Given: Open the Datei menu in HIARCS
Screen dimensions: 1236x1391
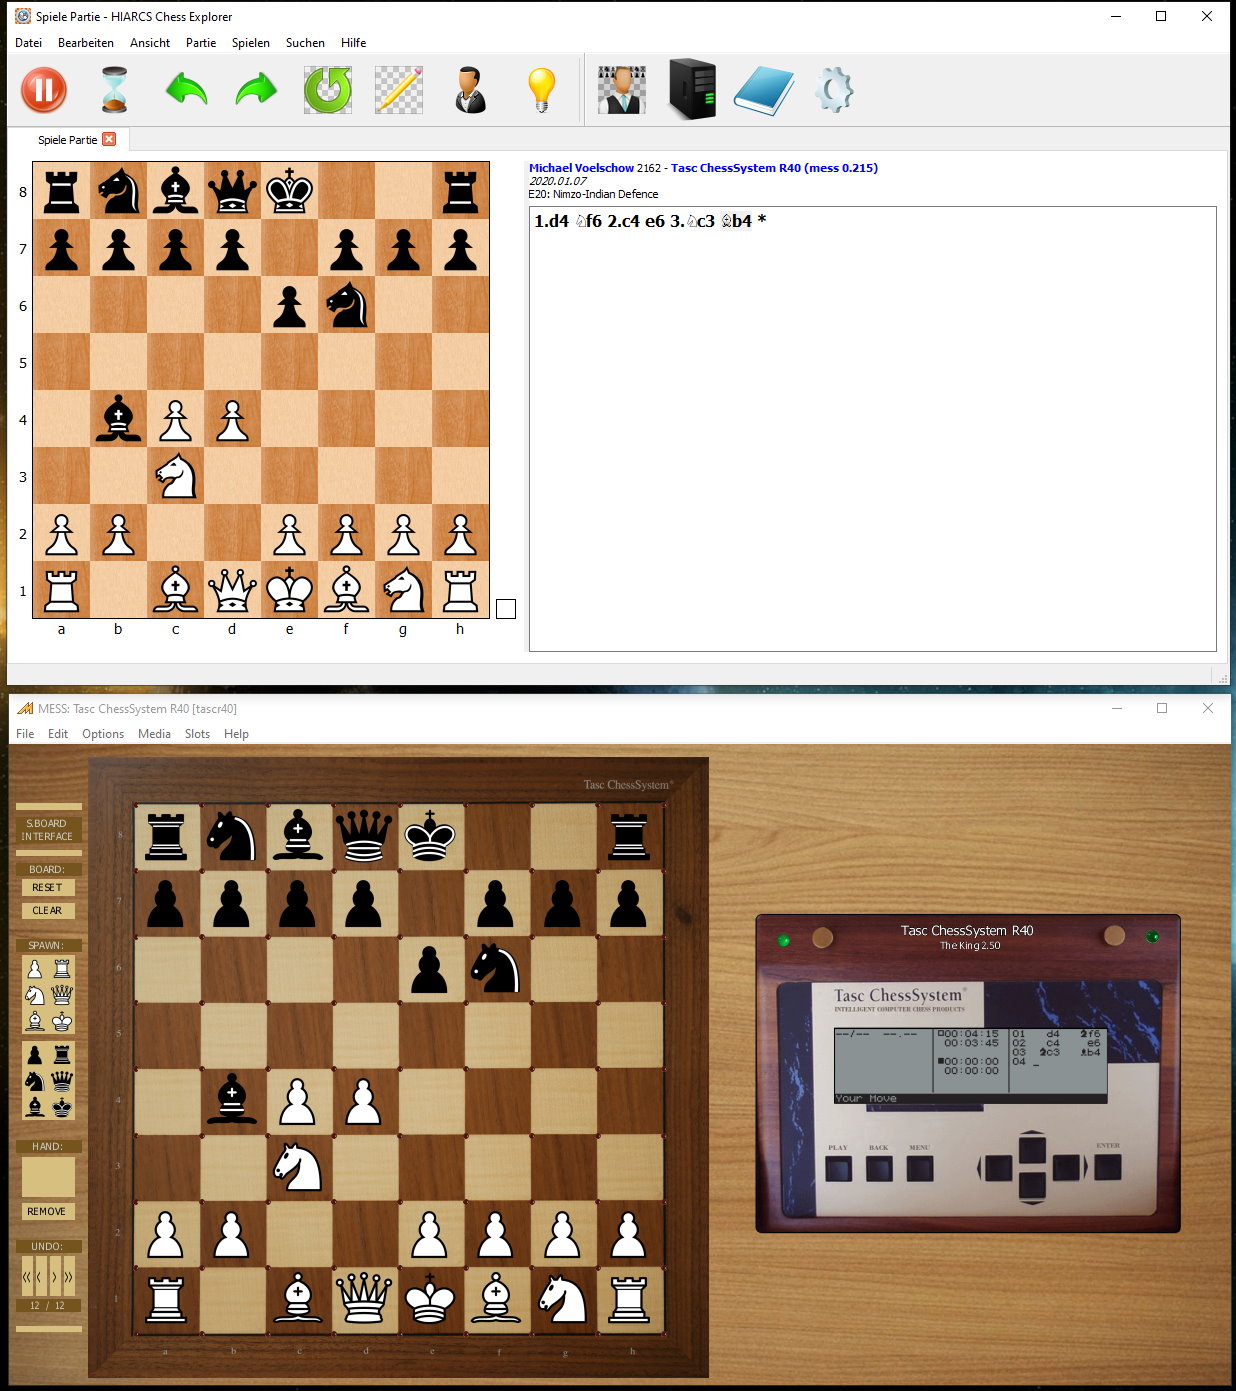Looking at the screenshot, I should pos(29,43).
